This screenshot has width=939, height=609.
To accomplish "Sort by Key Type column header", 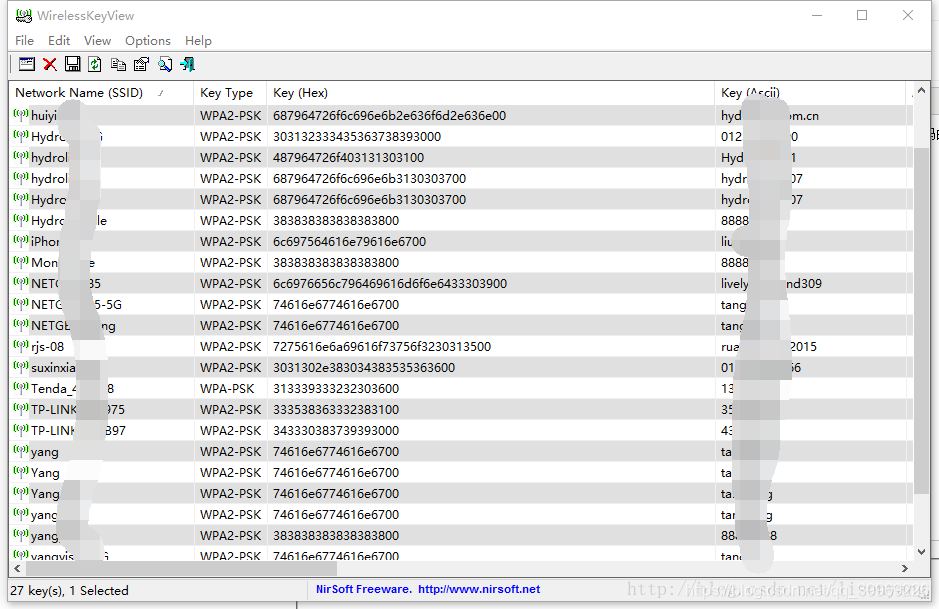I will point(230,93).
